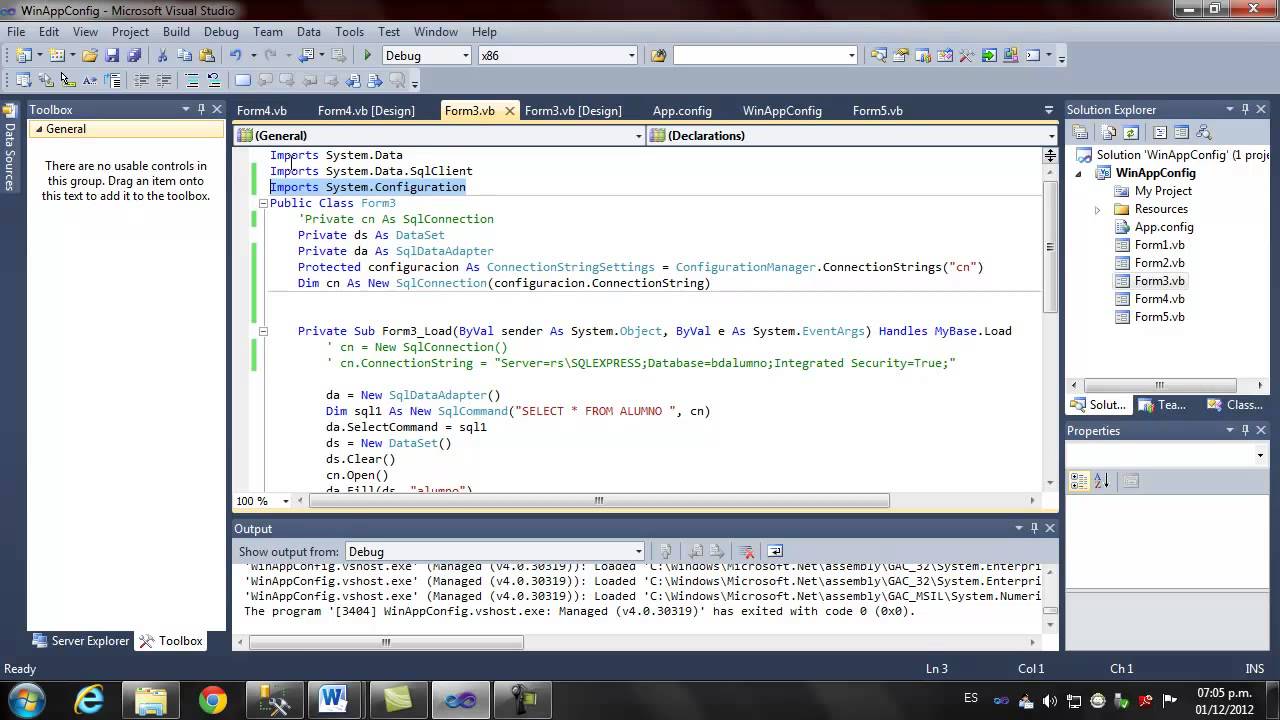Expand the Resources folder node
1280x720 pixels.
point(1097,209)
